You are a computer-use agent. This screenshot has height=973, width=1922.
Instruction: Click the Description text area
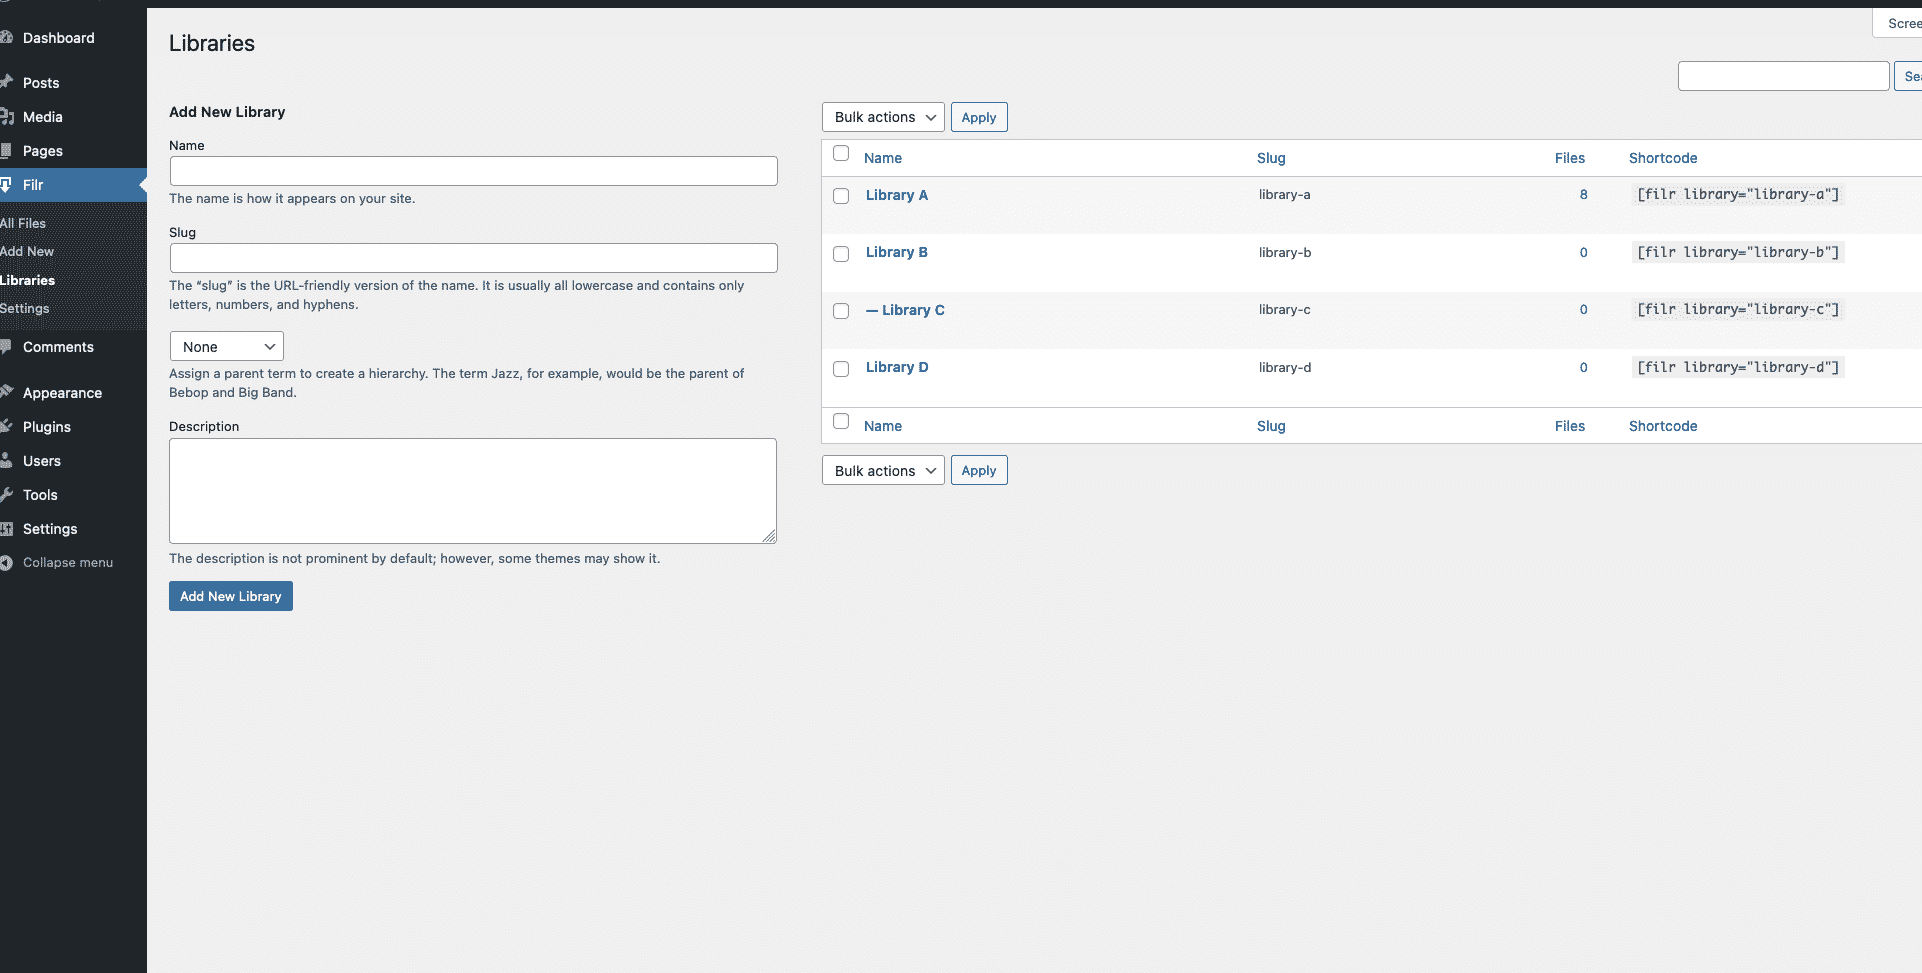click(x=473, y=491)
